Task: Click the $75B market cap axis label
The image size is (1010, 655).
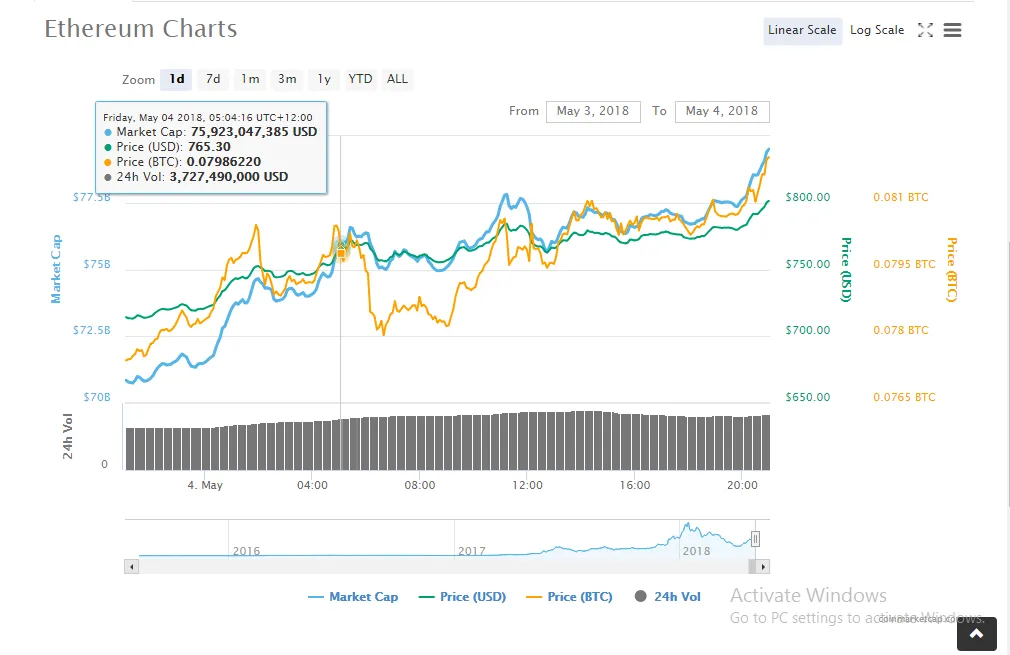Action: click(x=97, y=264)
